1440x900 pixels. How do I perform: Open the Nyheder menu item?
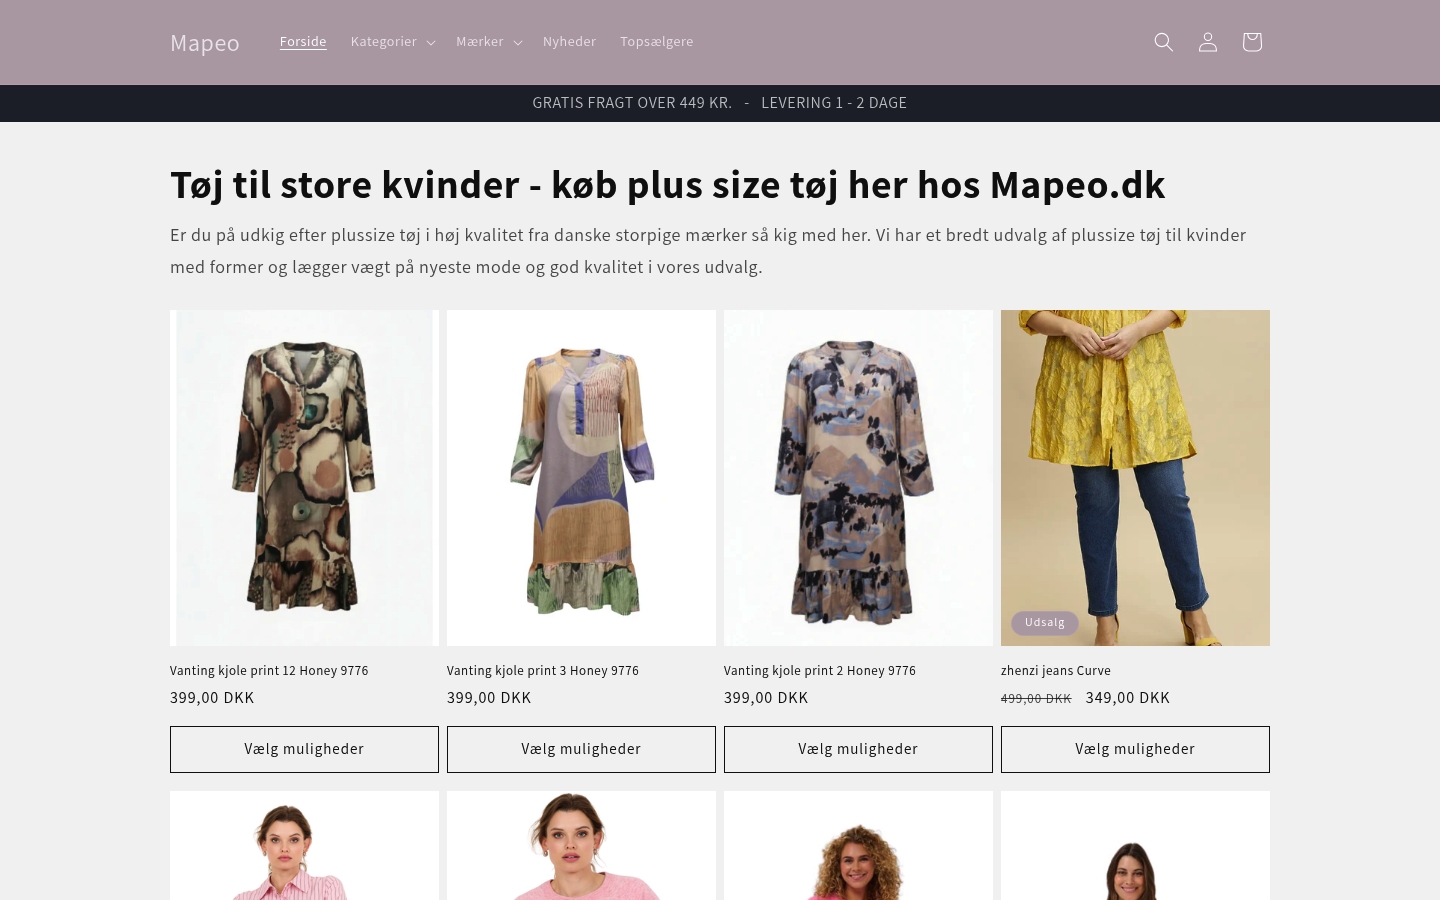(569, 42)
